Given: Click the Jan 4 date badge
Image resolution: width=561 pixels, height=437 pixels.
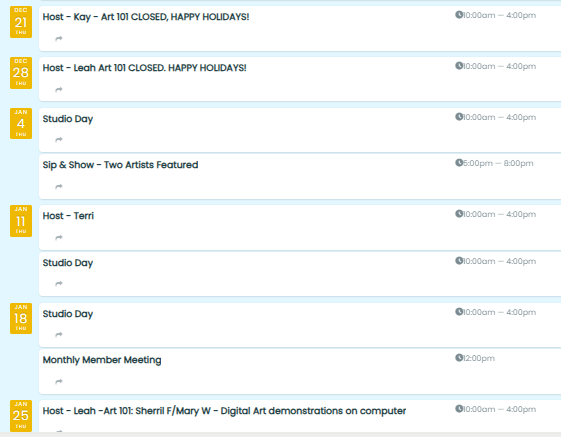Looking at the screenshot, I should [21, 123].
